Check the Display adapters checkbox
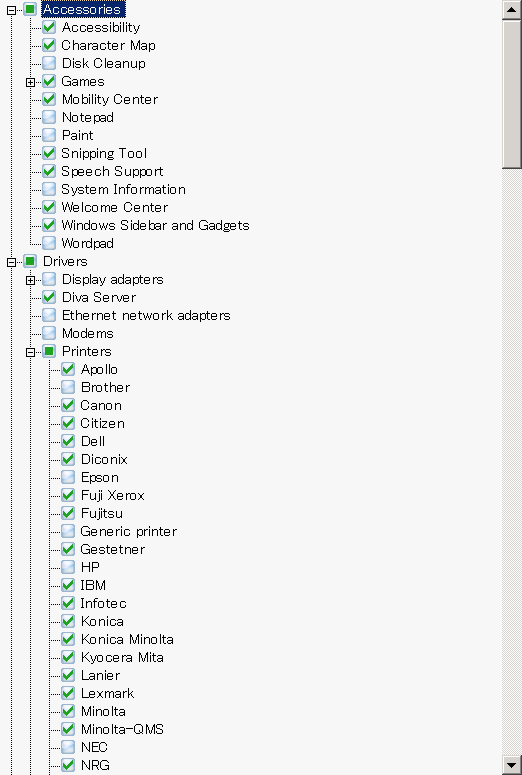The height and width of the screenshot is (775, 522). [49, 279]
